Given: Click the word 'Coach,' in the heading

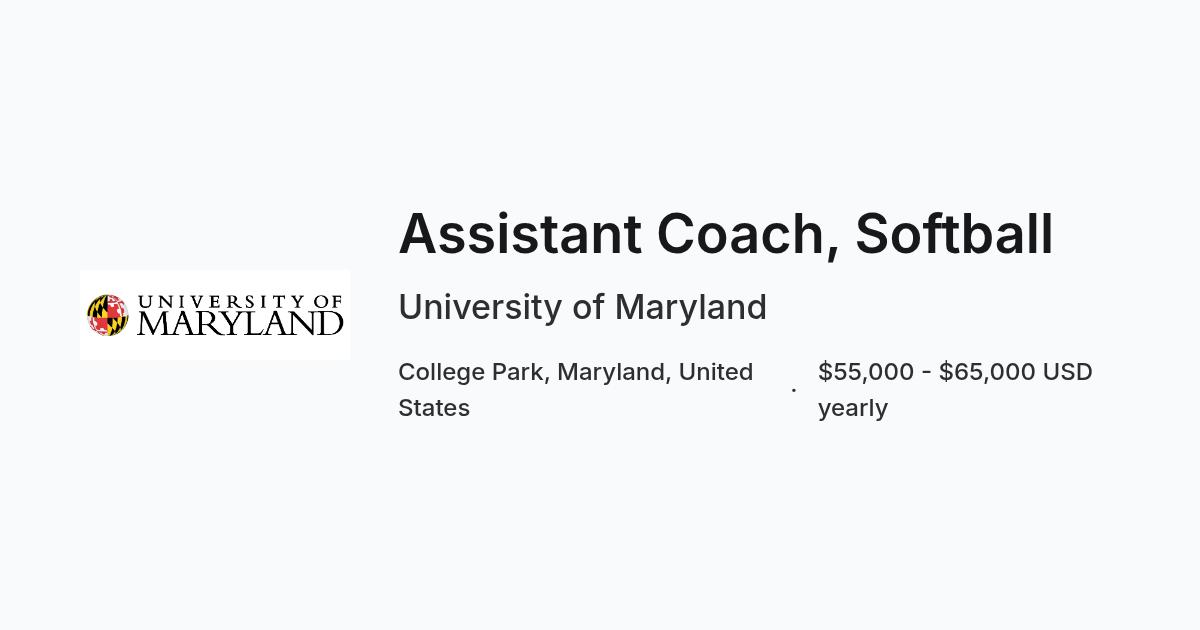Looking at the screenshot, I should coord(748,236).
